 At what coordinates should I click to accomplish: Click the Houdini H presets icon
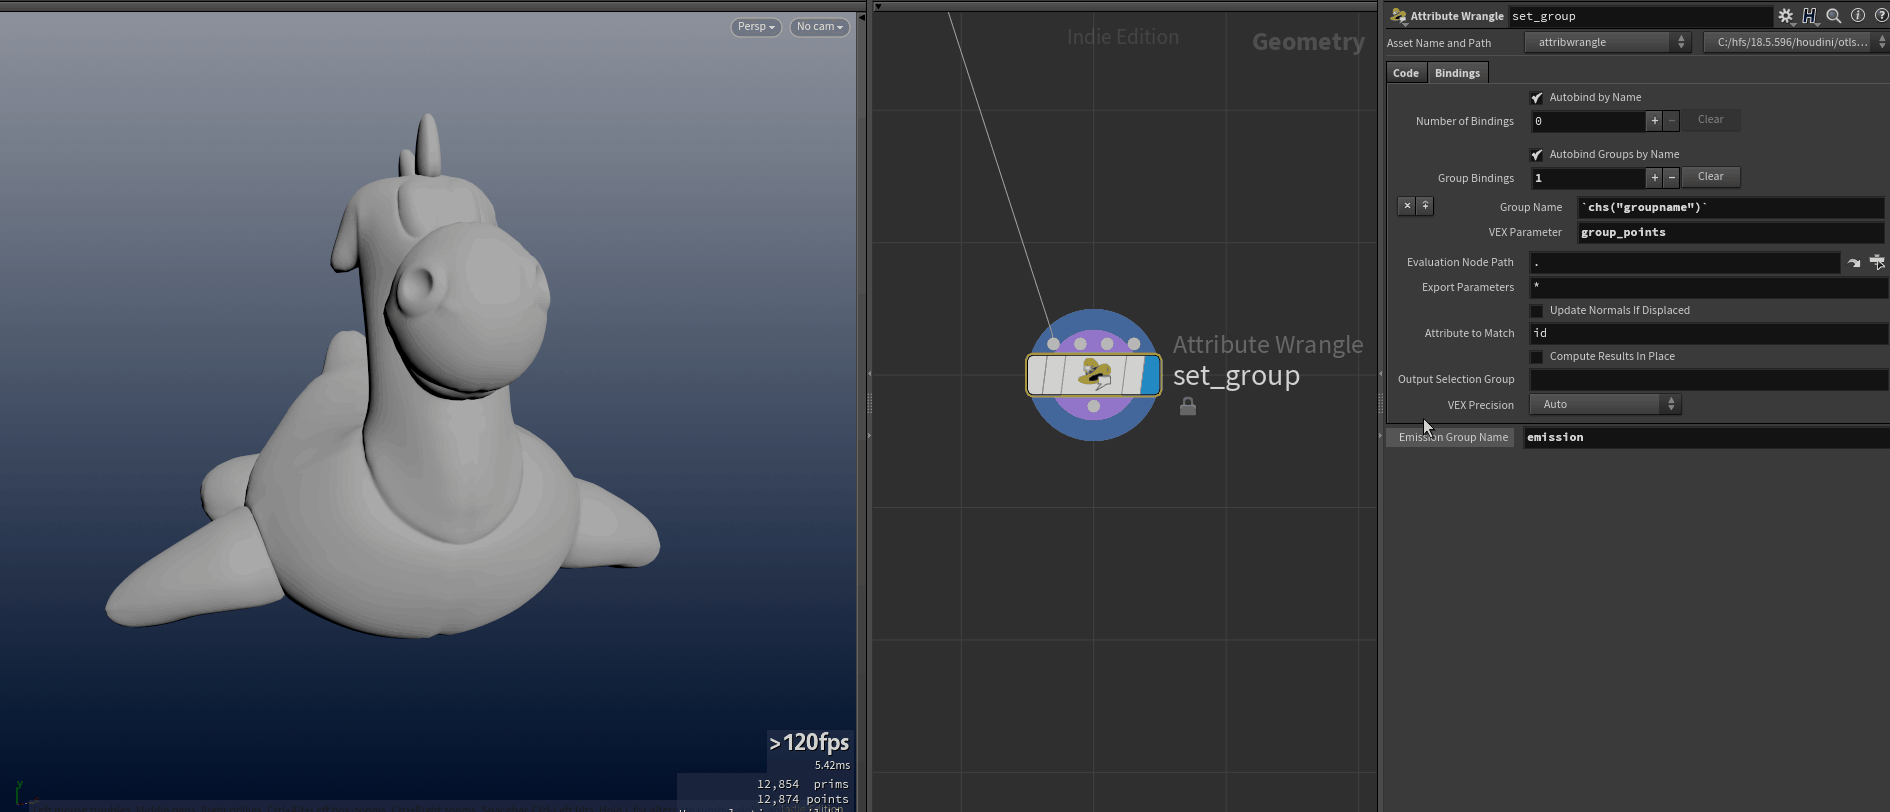(x=1810, y=16)
